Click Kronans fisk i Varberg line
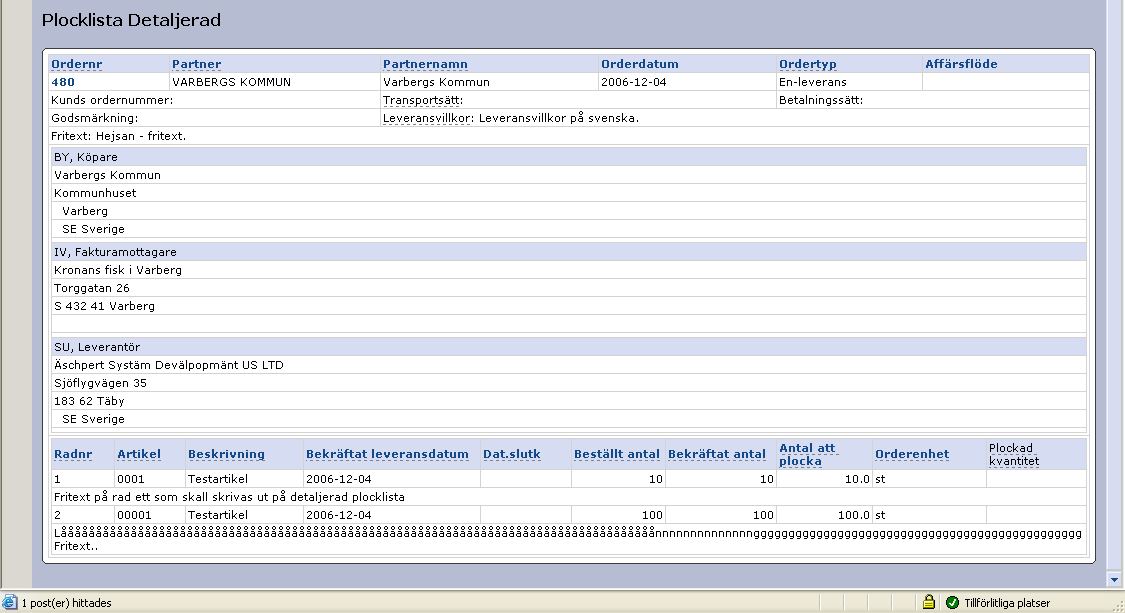 118,270
